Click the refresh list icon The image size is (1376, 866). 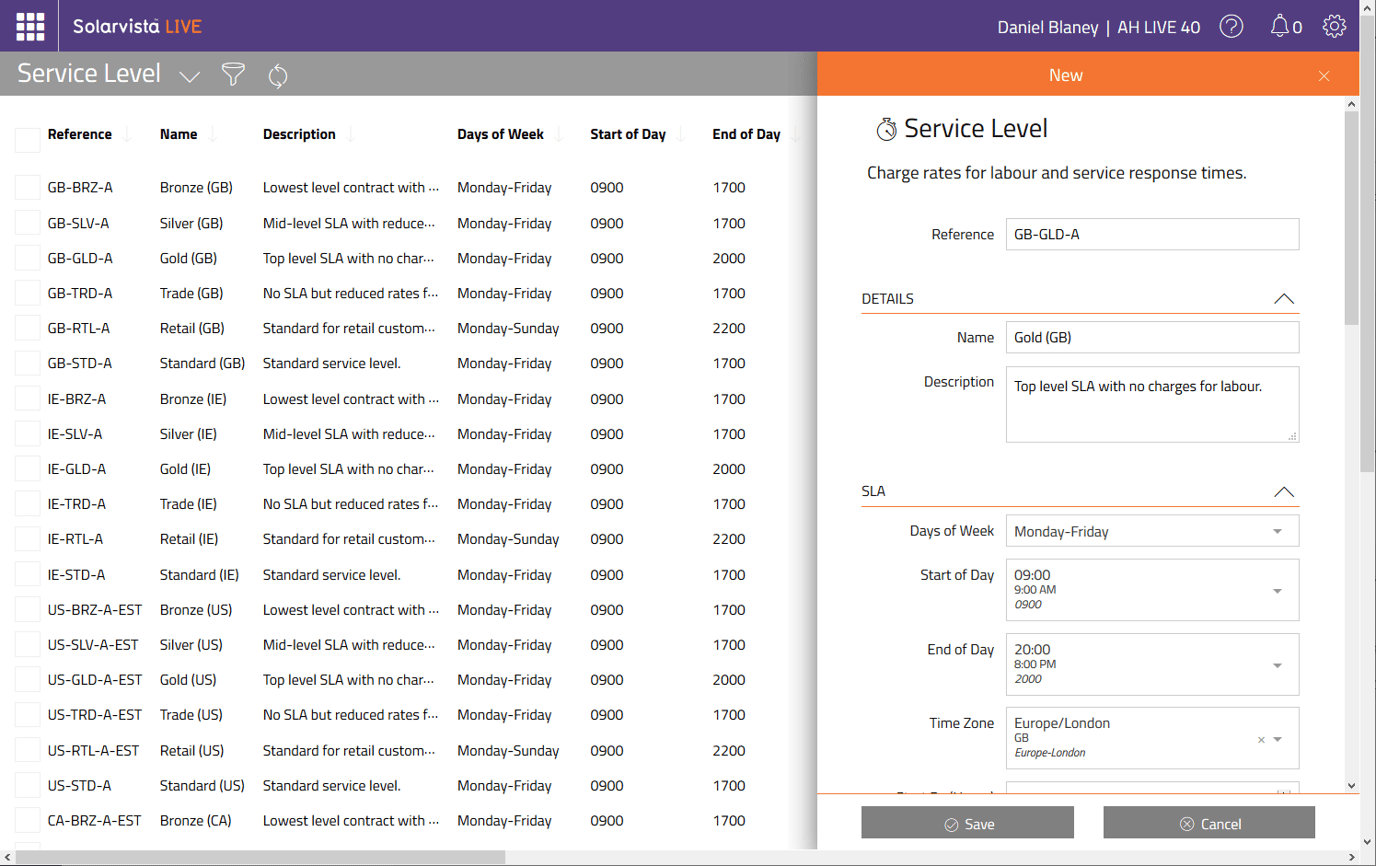[x=278, y=76]
